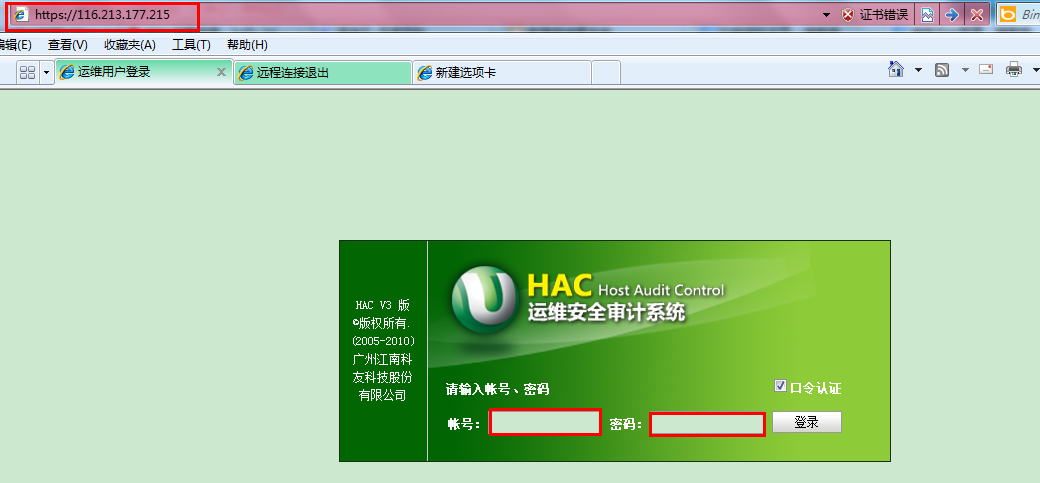Click the 运维安全审计系统 title text

click(606, 311)
